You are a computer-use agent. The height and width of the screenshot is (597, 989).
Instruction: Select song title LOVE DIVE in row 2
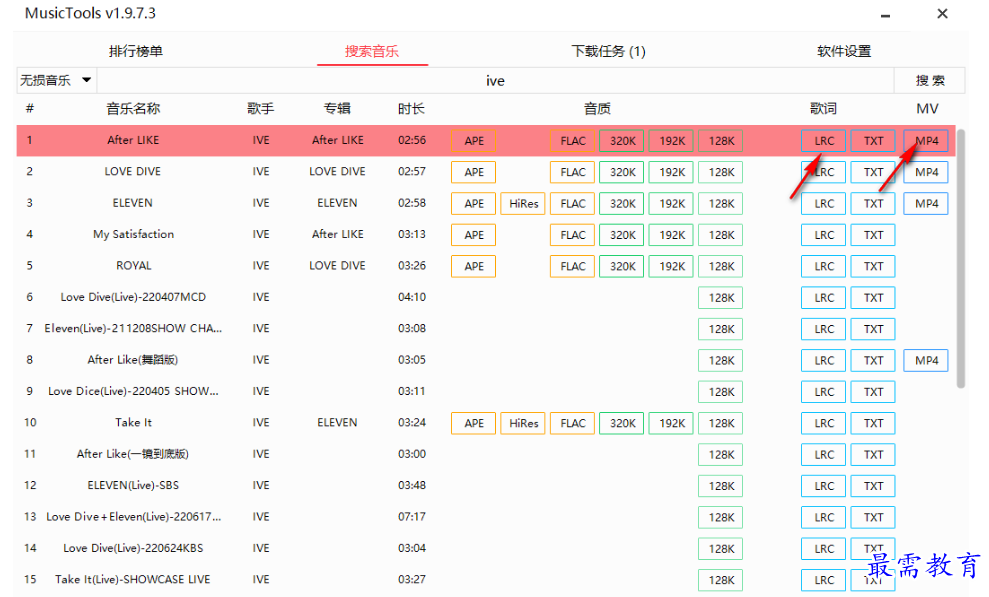[x=132, y=171]
